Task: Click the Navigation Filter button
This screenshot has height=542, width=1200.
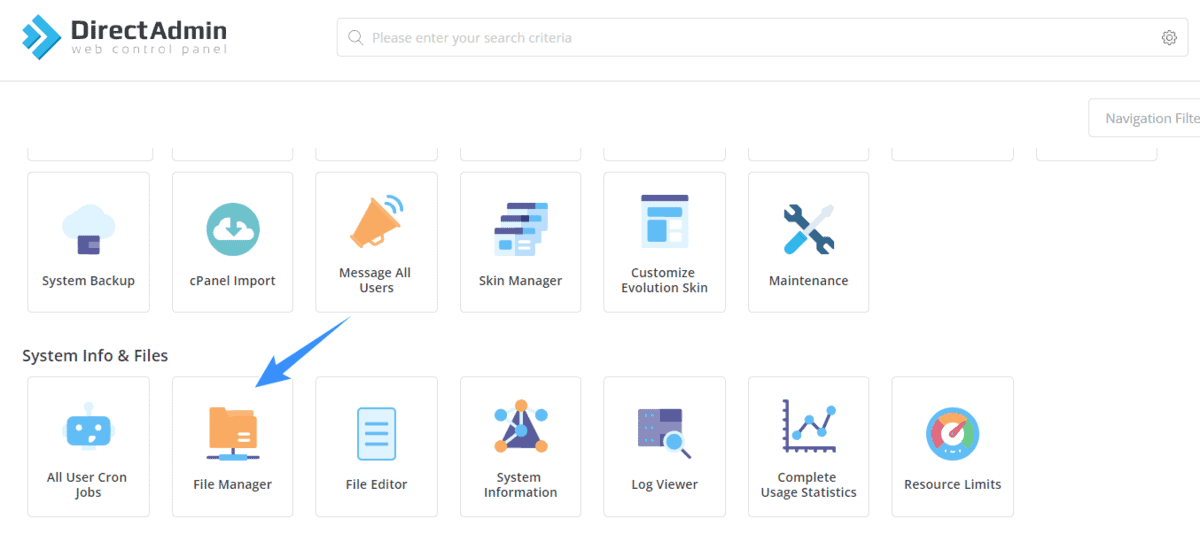Action: click(x=1144, y=118)
